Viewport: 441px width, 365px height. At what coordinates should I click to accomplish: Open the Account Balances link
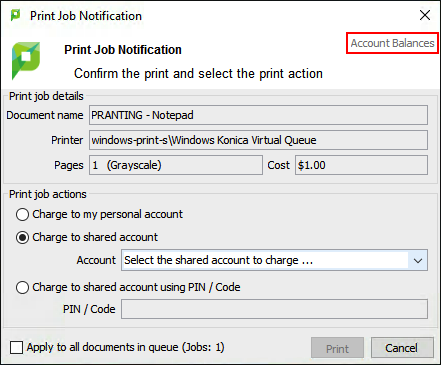tap(392, 43)
